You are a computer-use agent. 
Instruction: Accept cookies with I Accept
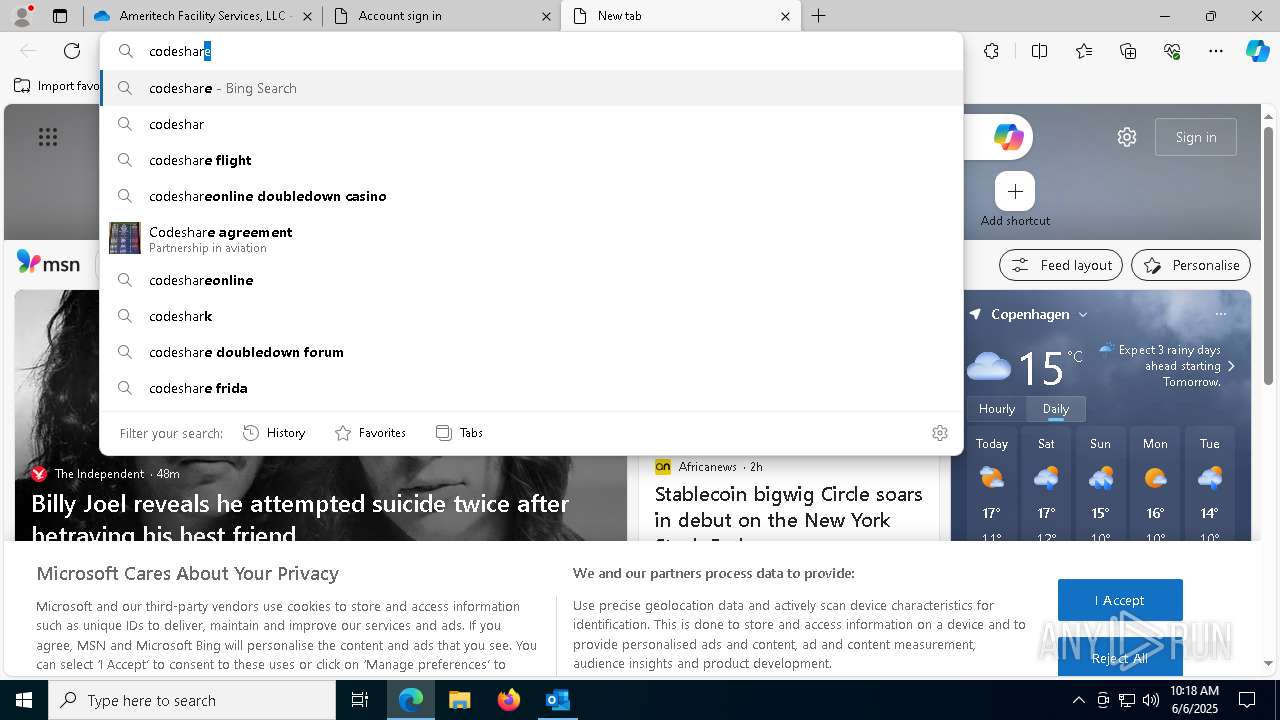coord(1120,600)
